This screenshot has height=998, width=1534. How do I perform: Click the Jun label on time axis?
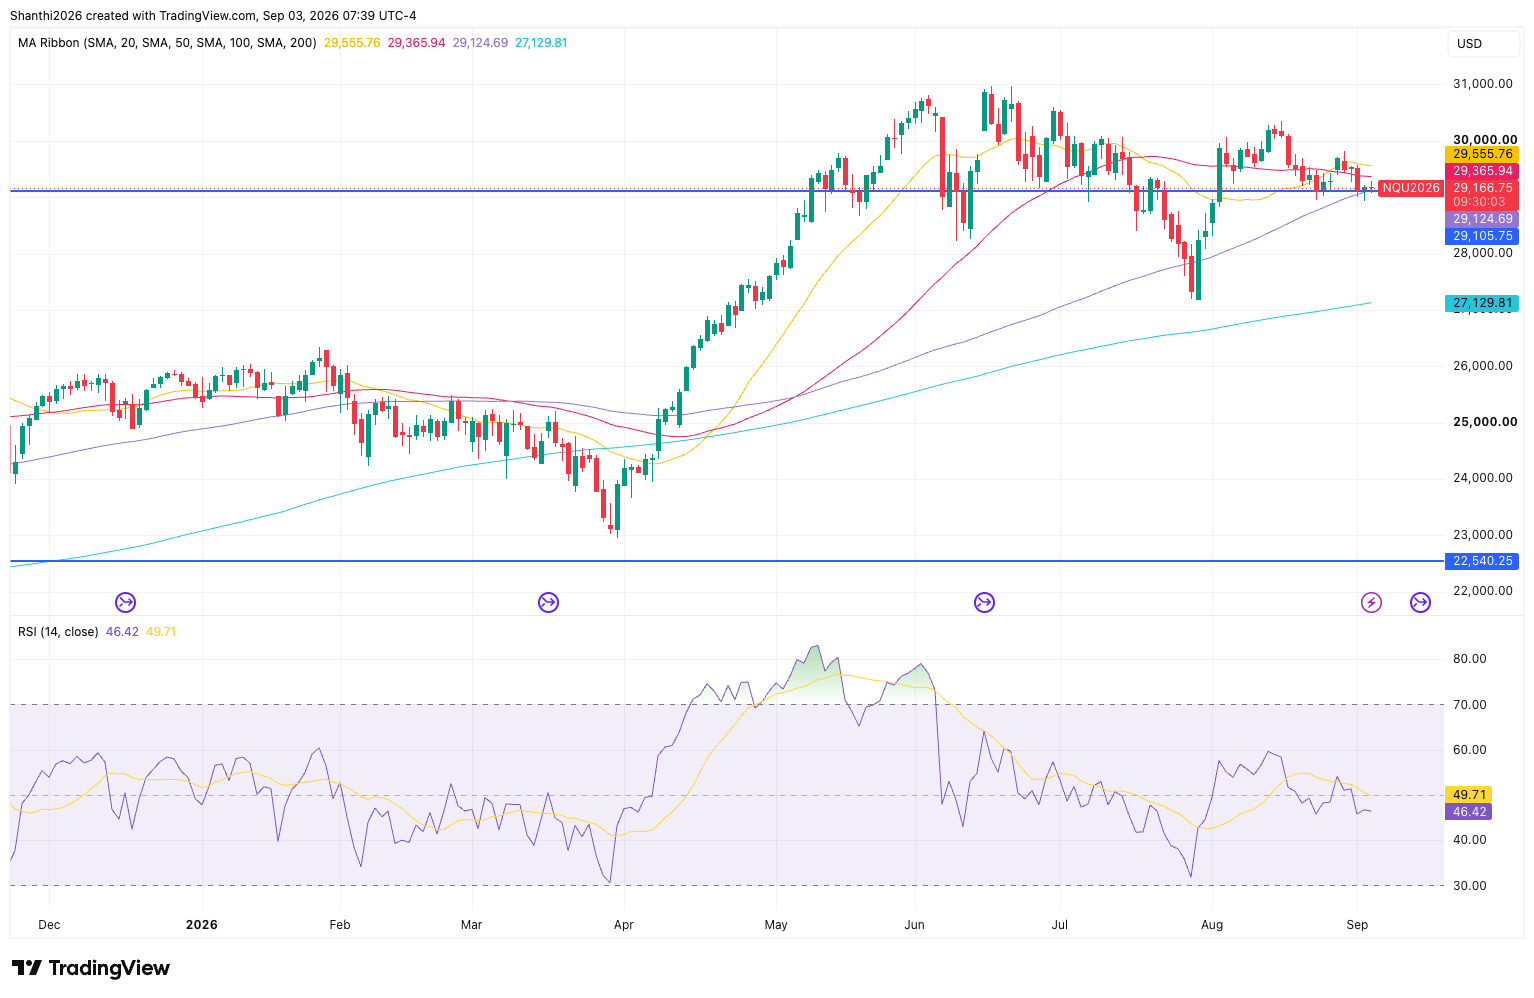click(x=914, y=925)
